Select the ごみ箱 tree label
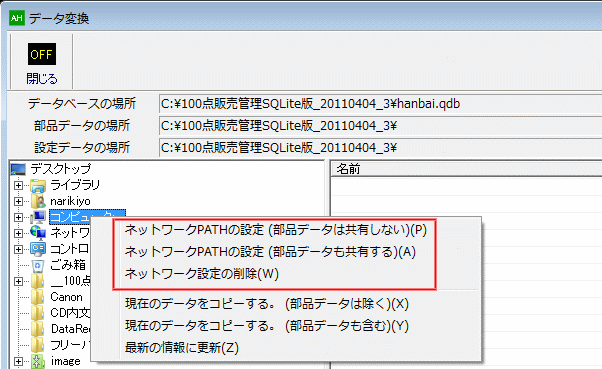 (x=68, y=265)
